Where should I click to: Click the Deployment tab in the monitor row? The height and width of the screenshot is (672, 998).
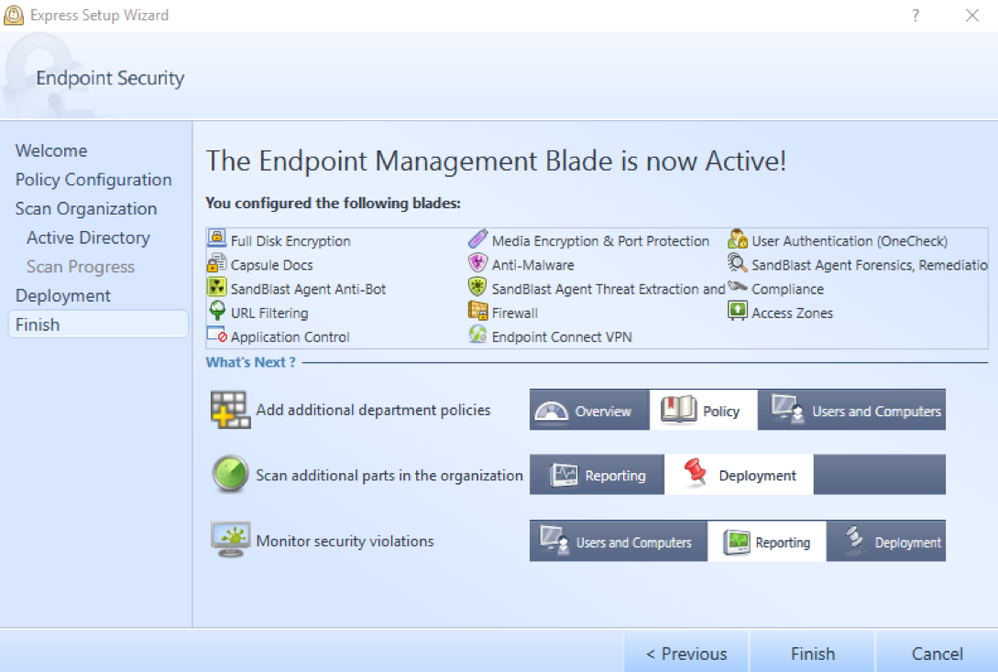pyautogui.click(x=886, y=542)
